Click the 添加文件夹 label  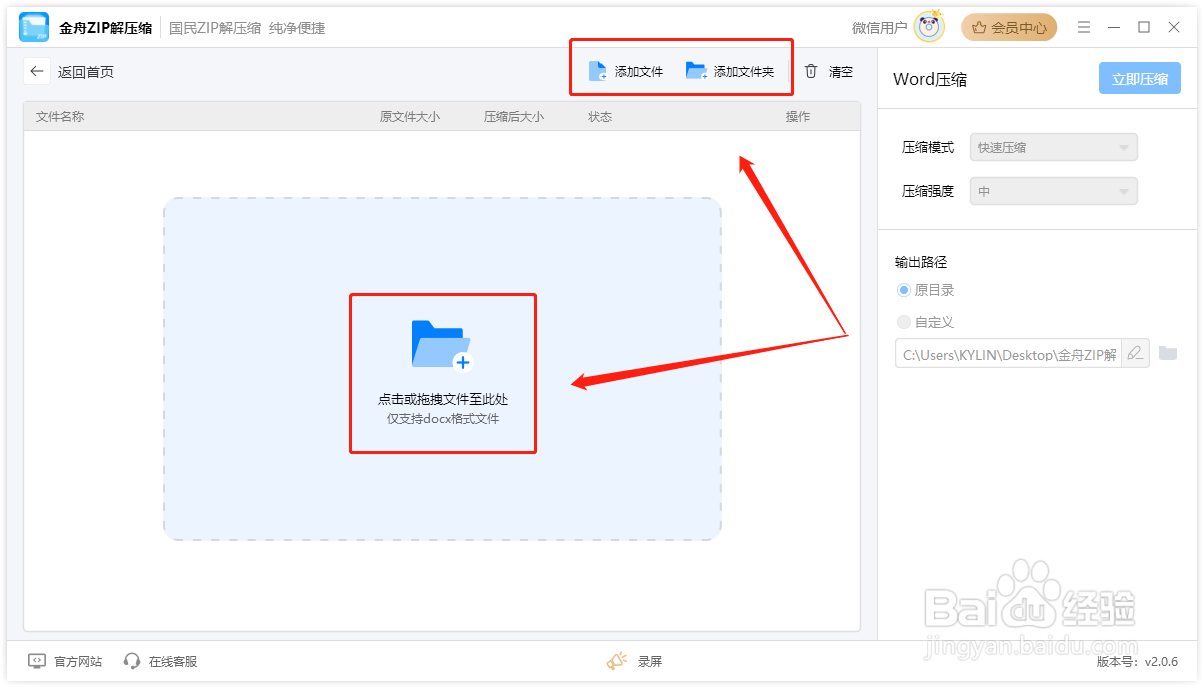click(744, 71)
